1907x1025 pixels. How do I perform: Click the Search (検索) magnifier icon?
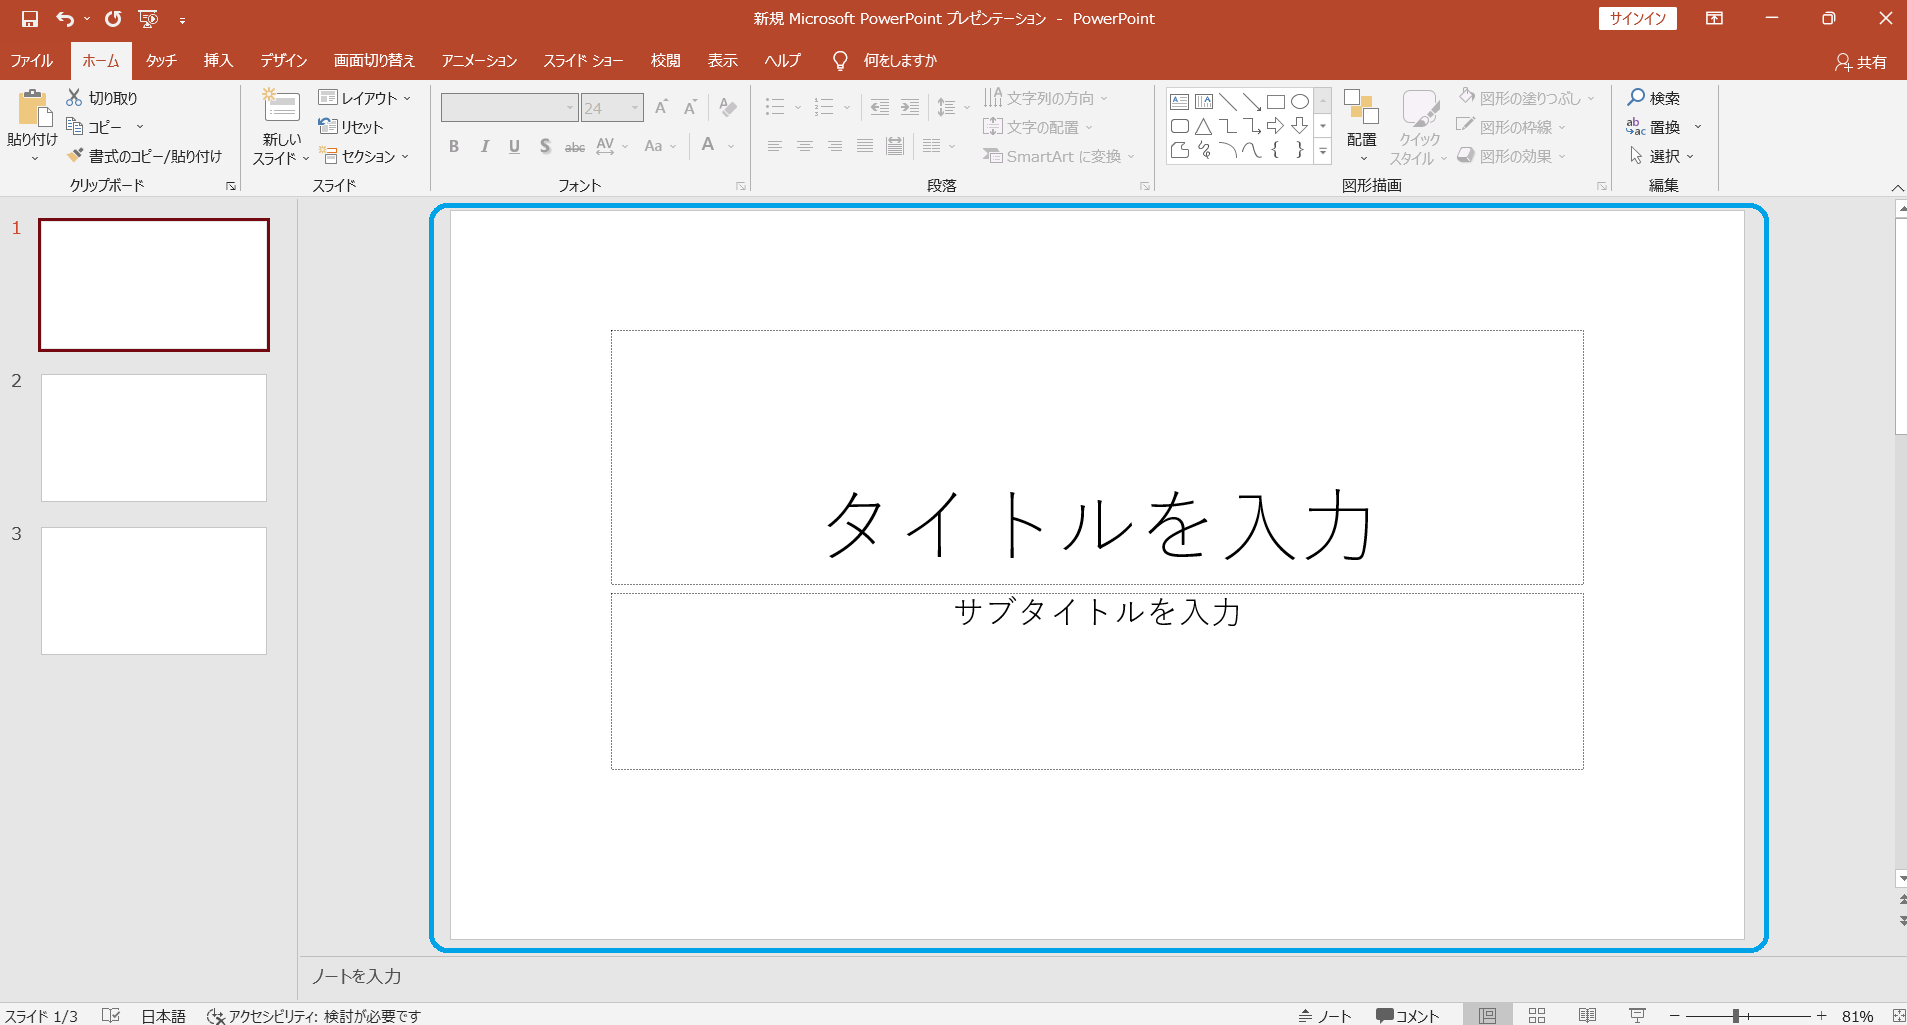1636,98
